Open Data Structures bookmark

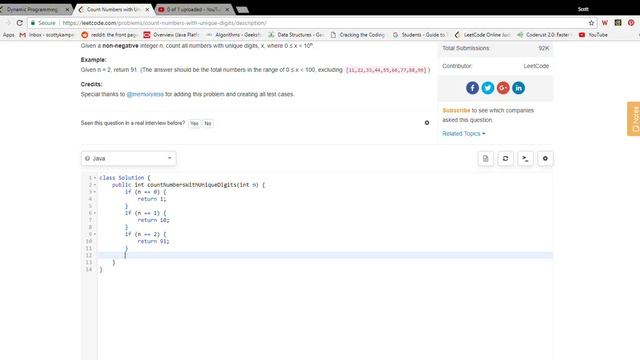[x=296, y=35]
